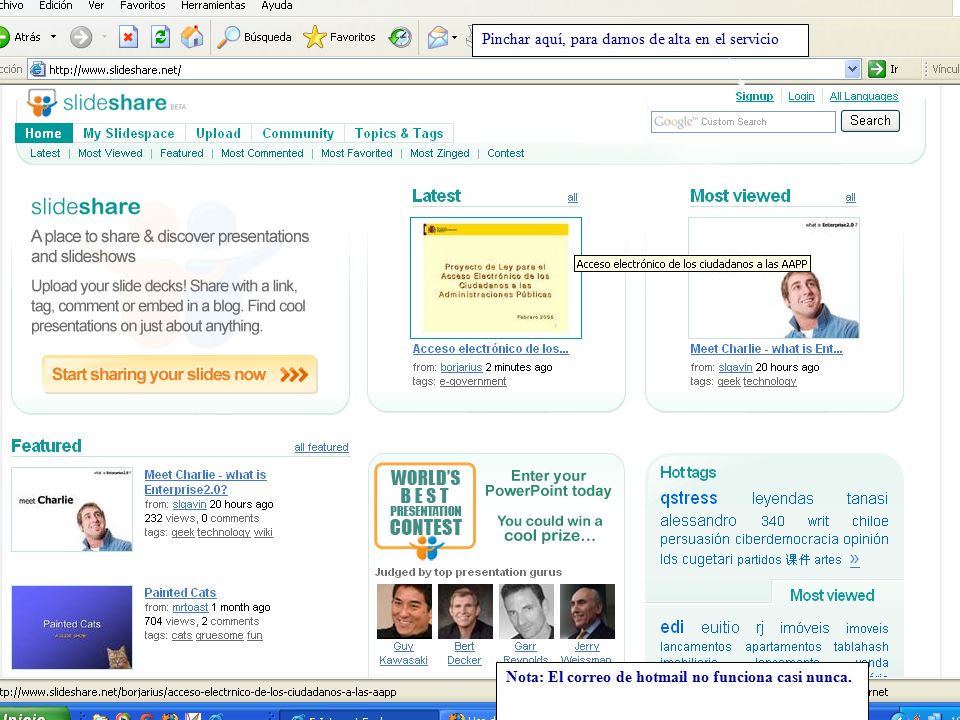Open the Herramientas menu
This screenshot has width=960, height=720.
213,6
